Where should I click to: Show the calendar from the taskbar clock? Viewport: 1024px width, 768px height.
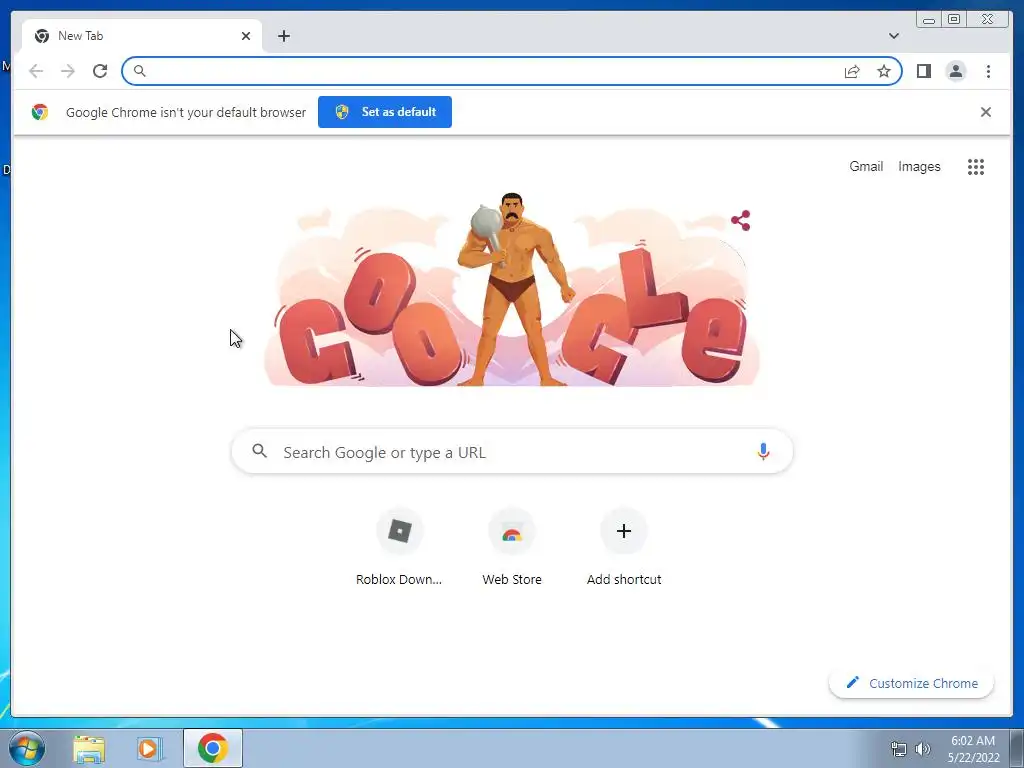point(973,749)
